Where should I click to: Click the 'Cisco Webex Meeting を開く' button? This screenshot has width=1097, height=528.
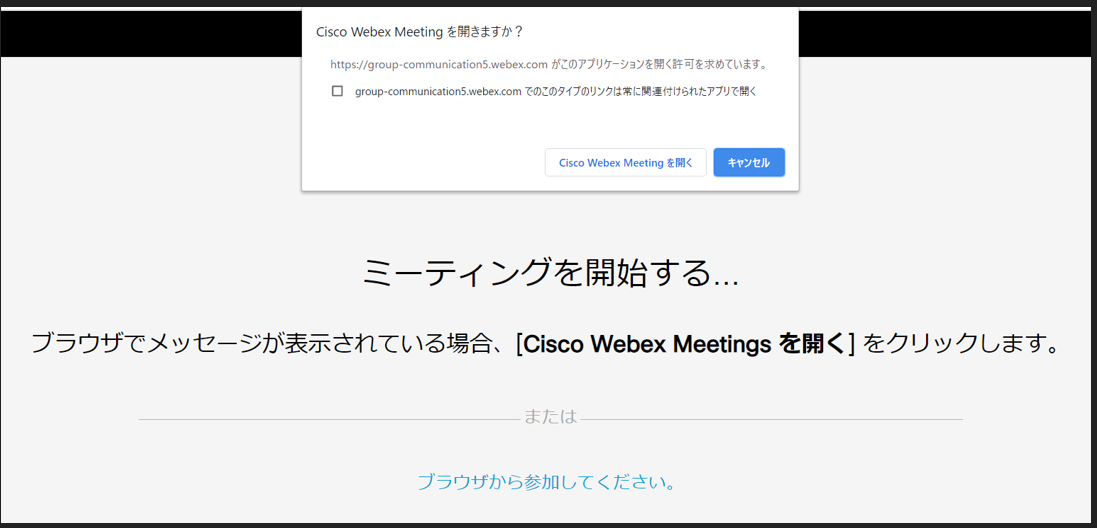point(625,162)
